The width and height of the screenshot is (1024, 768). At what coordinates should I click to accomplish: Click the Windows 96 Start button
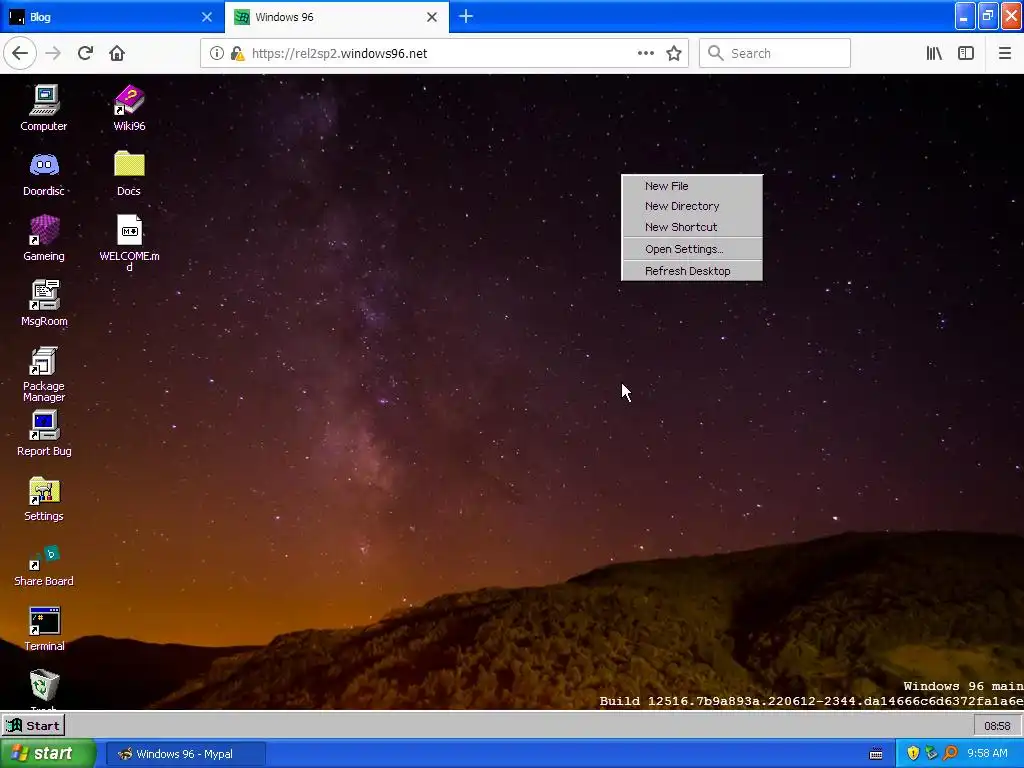(x=33, y=726)
